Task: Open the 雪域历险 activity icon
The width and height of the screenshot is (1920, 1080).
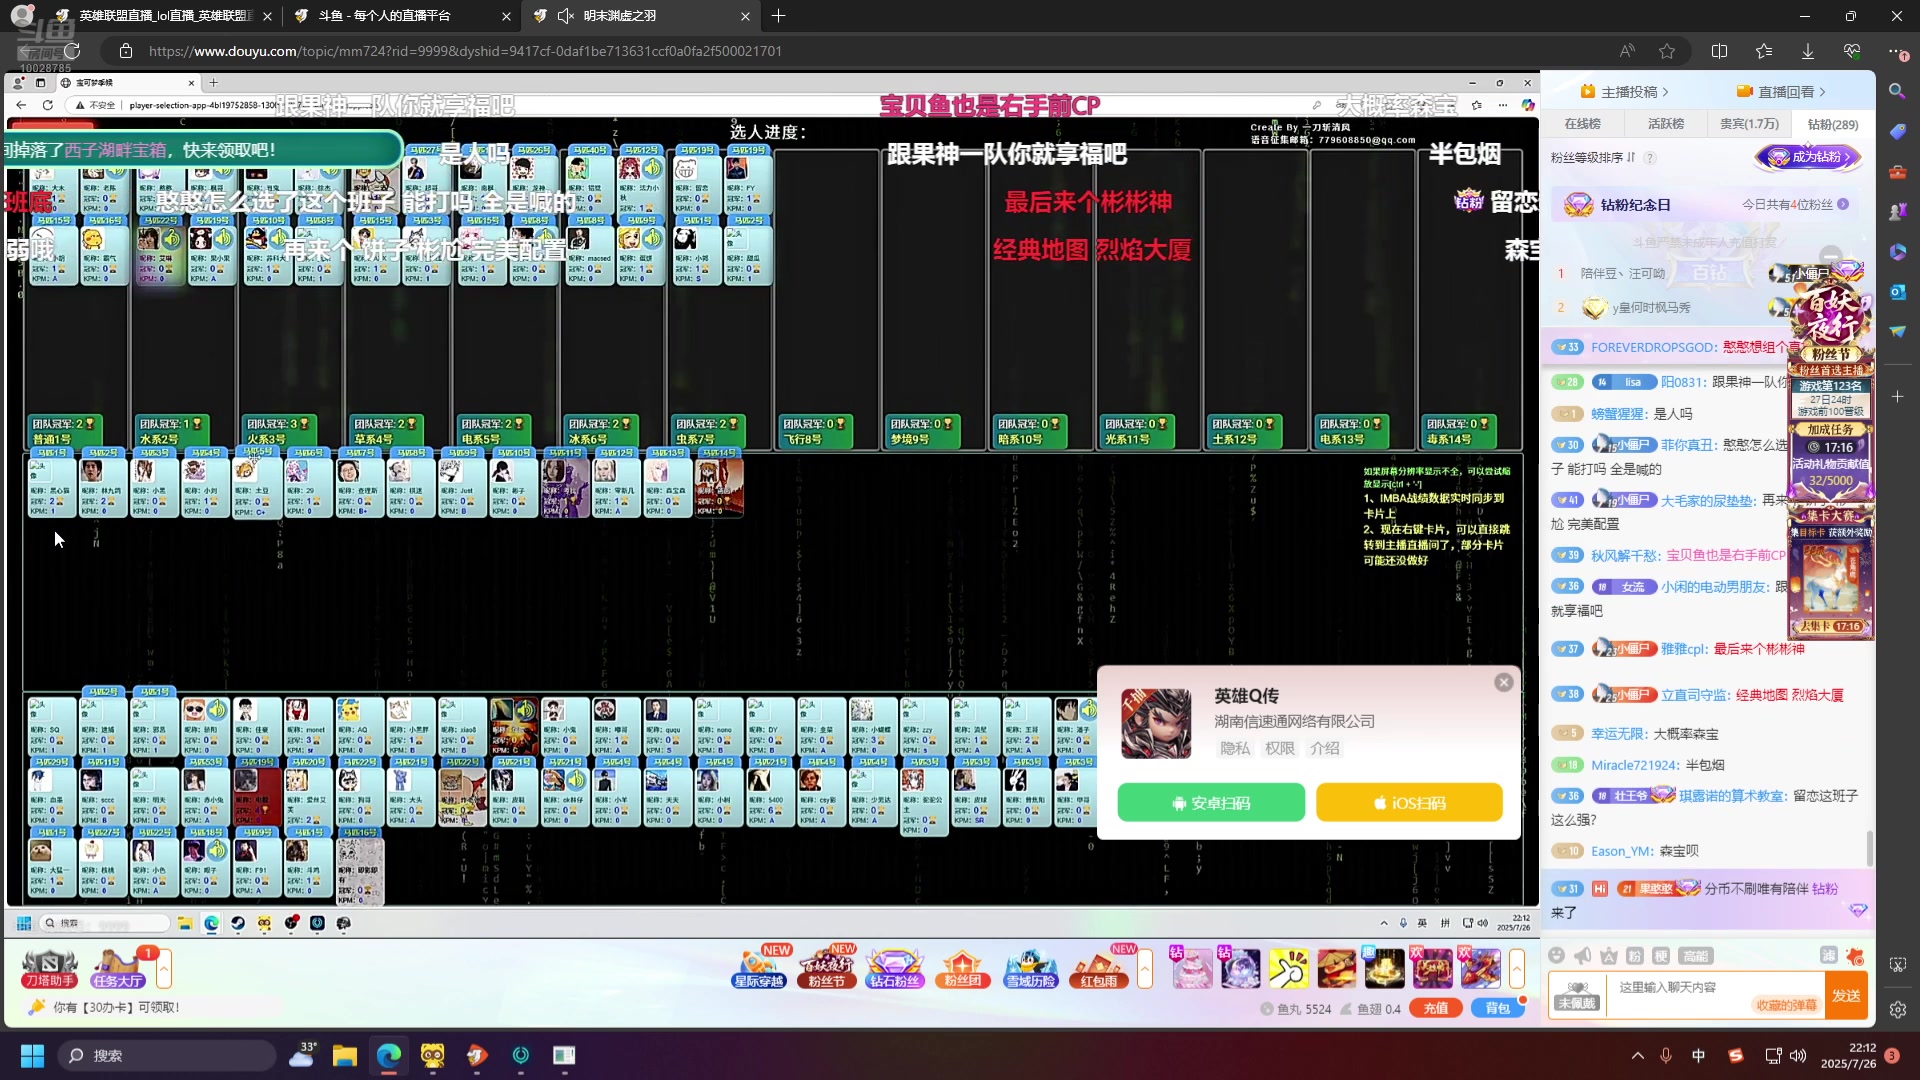Action: pyautogui.click(x=1030, y=968)
